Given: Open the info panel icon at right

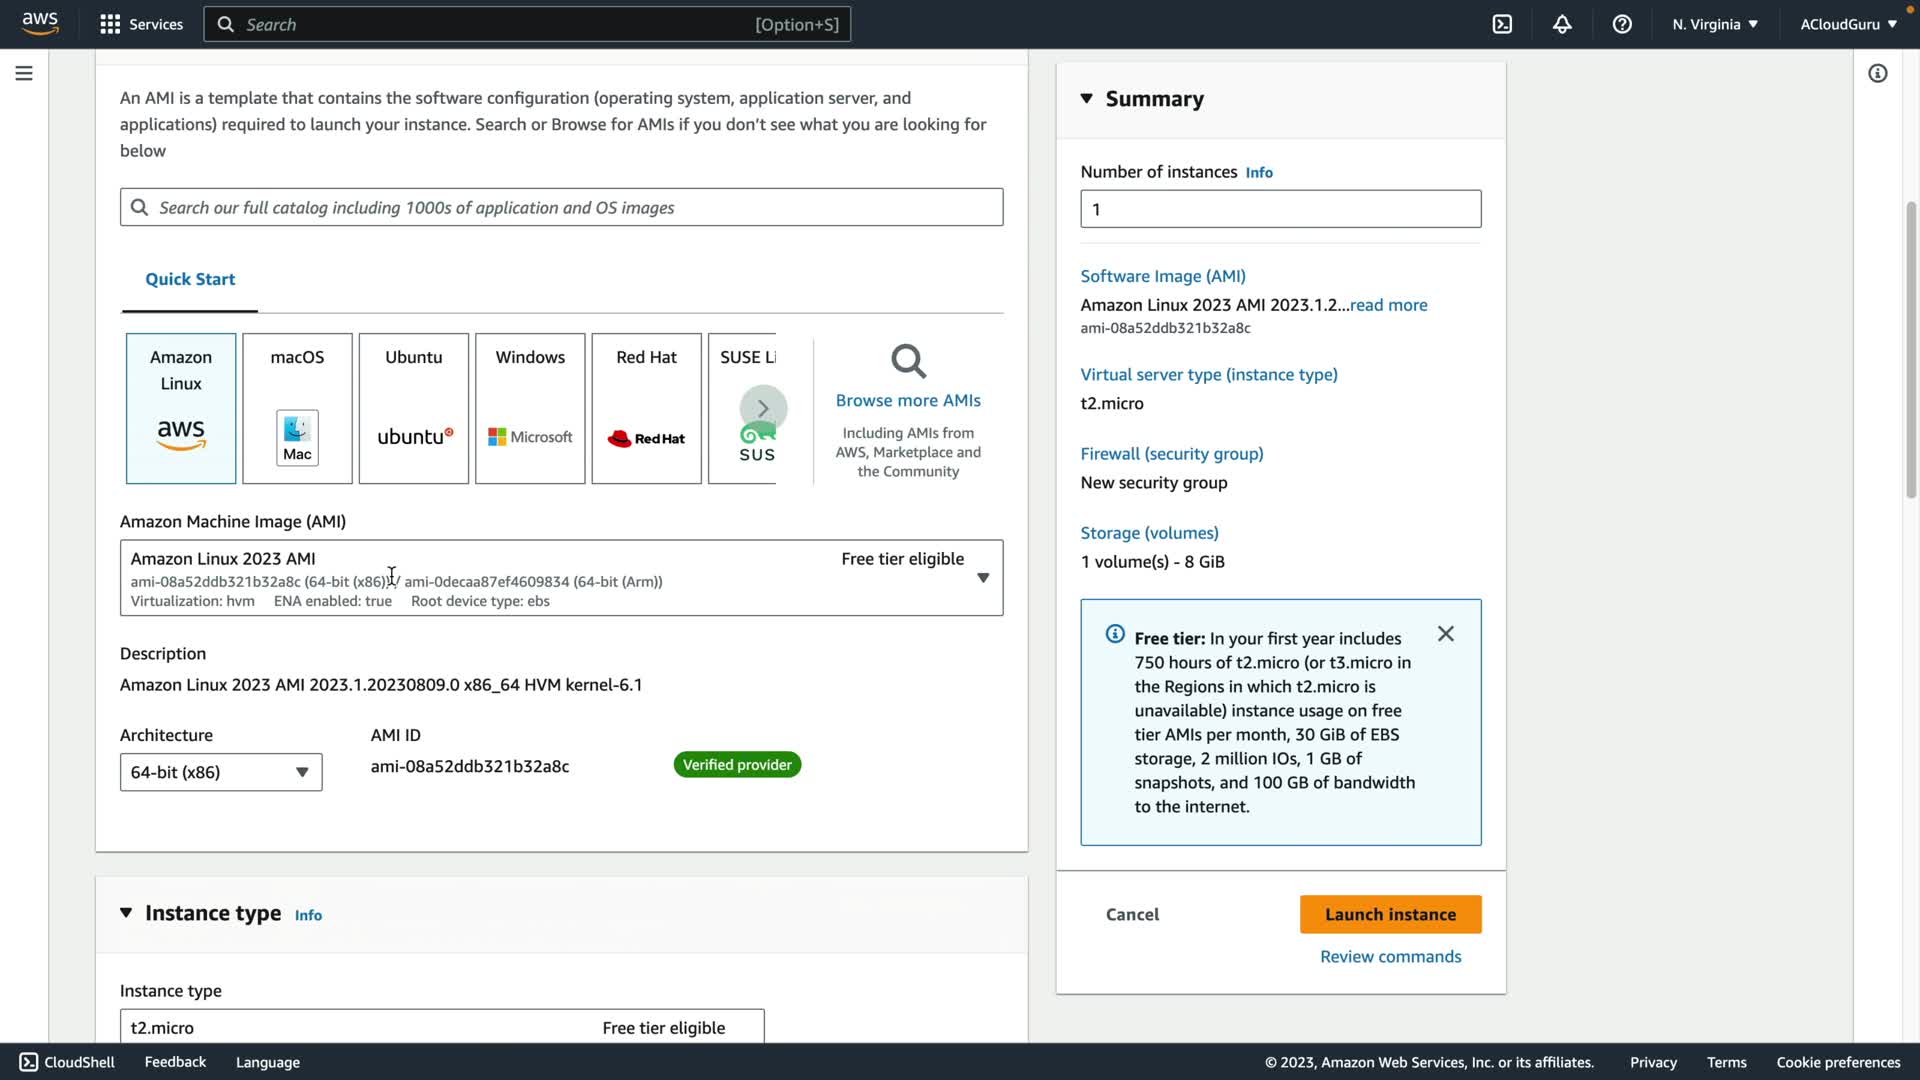Looking at the screenshot, I should [x=1877, y=73].
